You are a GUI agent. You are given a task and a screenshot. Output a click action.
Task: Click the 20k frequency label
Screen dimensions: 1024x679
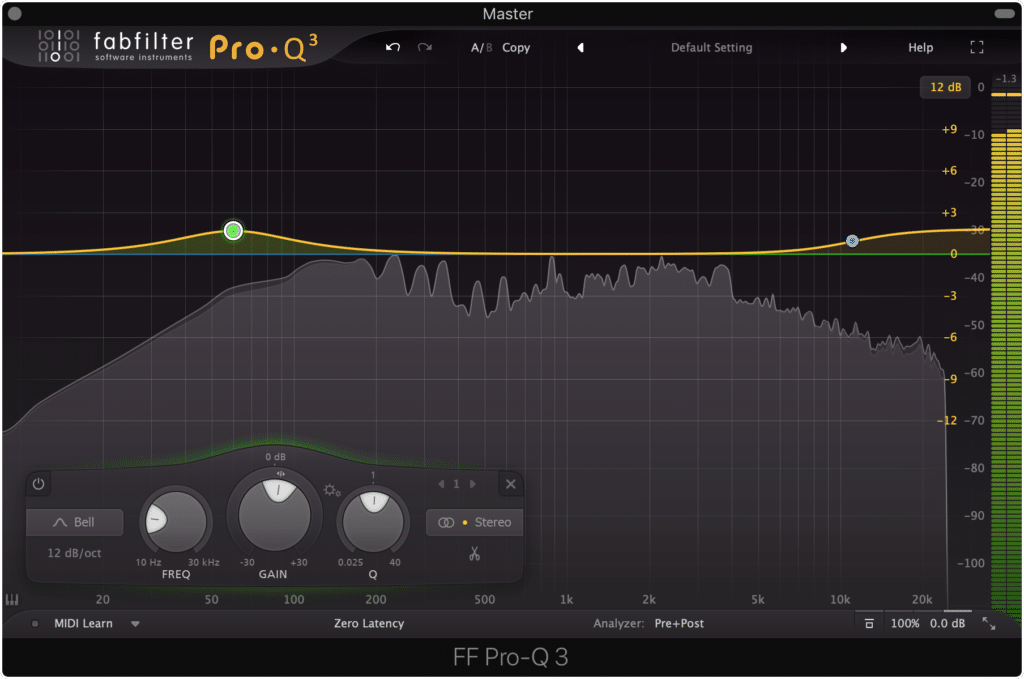(922, 599)
